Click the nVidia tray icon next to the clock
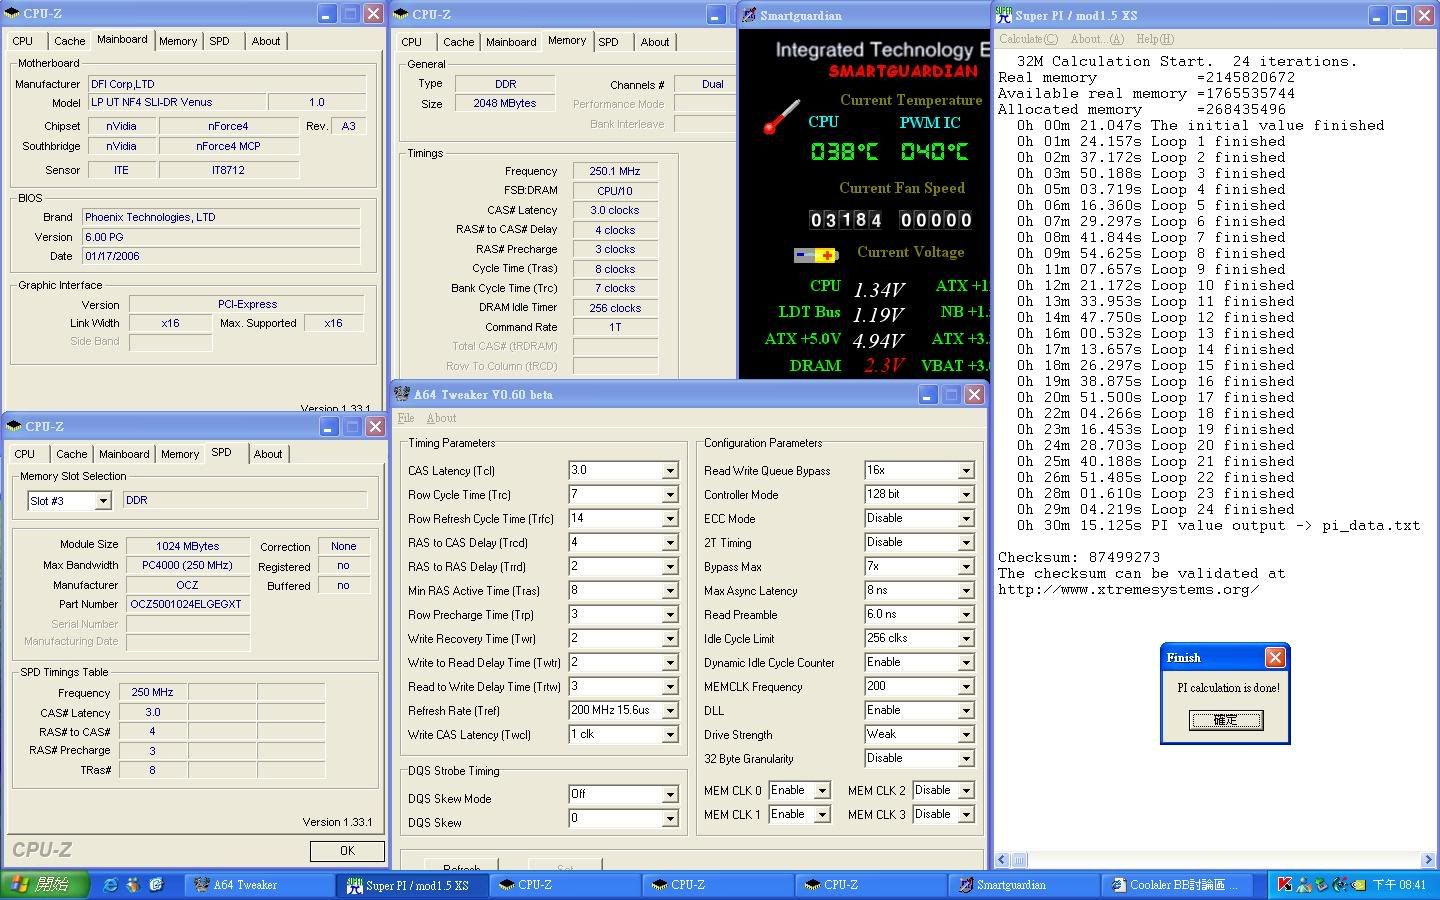 pyautogui.click(x=1358, y=885)
